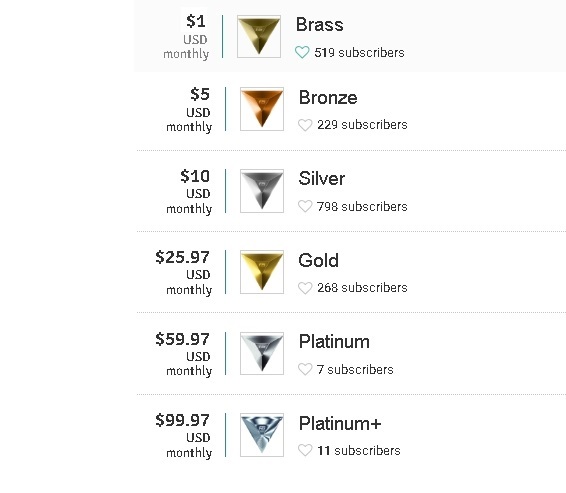Click the $99.97 USD monthly price
This screenshot has height=493, width=566.
[x=183, y=436]
